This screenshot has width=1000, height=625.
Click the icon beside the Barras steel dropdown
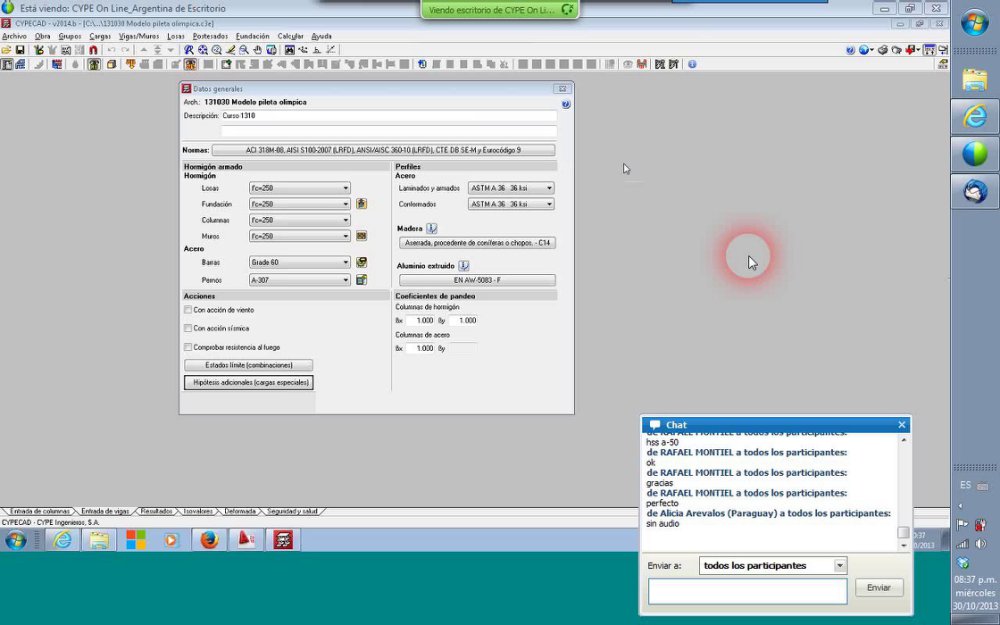tap(362, 262)
